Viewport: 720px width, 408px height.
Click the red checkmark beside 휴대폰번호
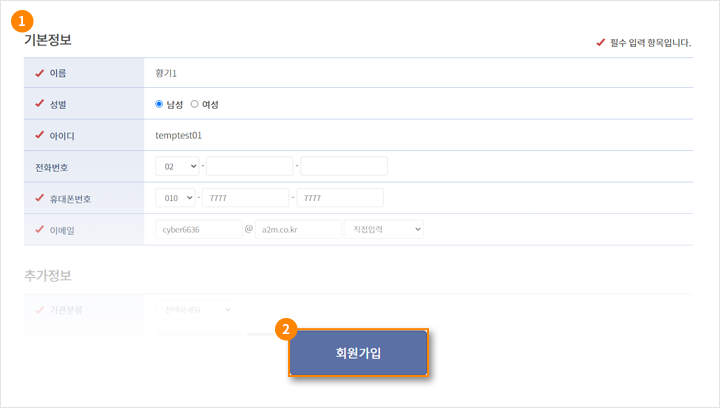[39, 198]
